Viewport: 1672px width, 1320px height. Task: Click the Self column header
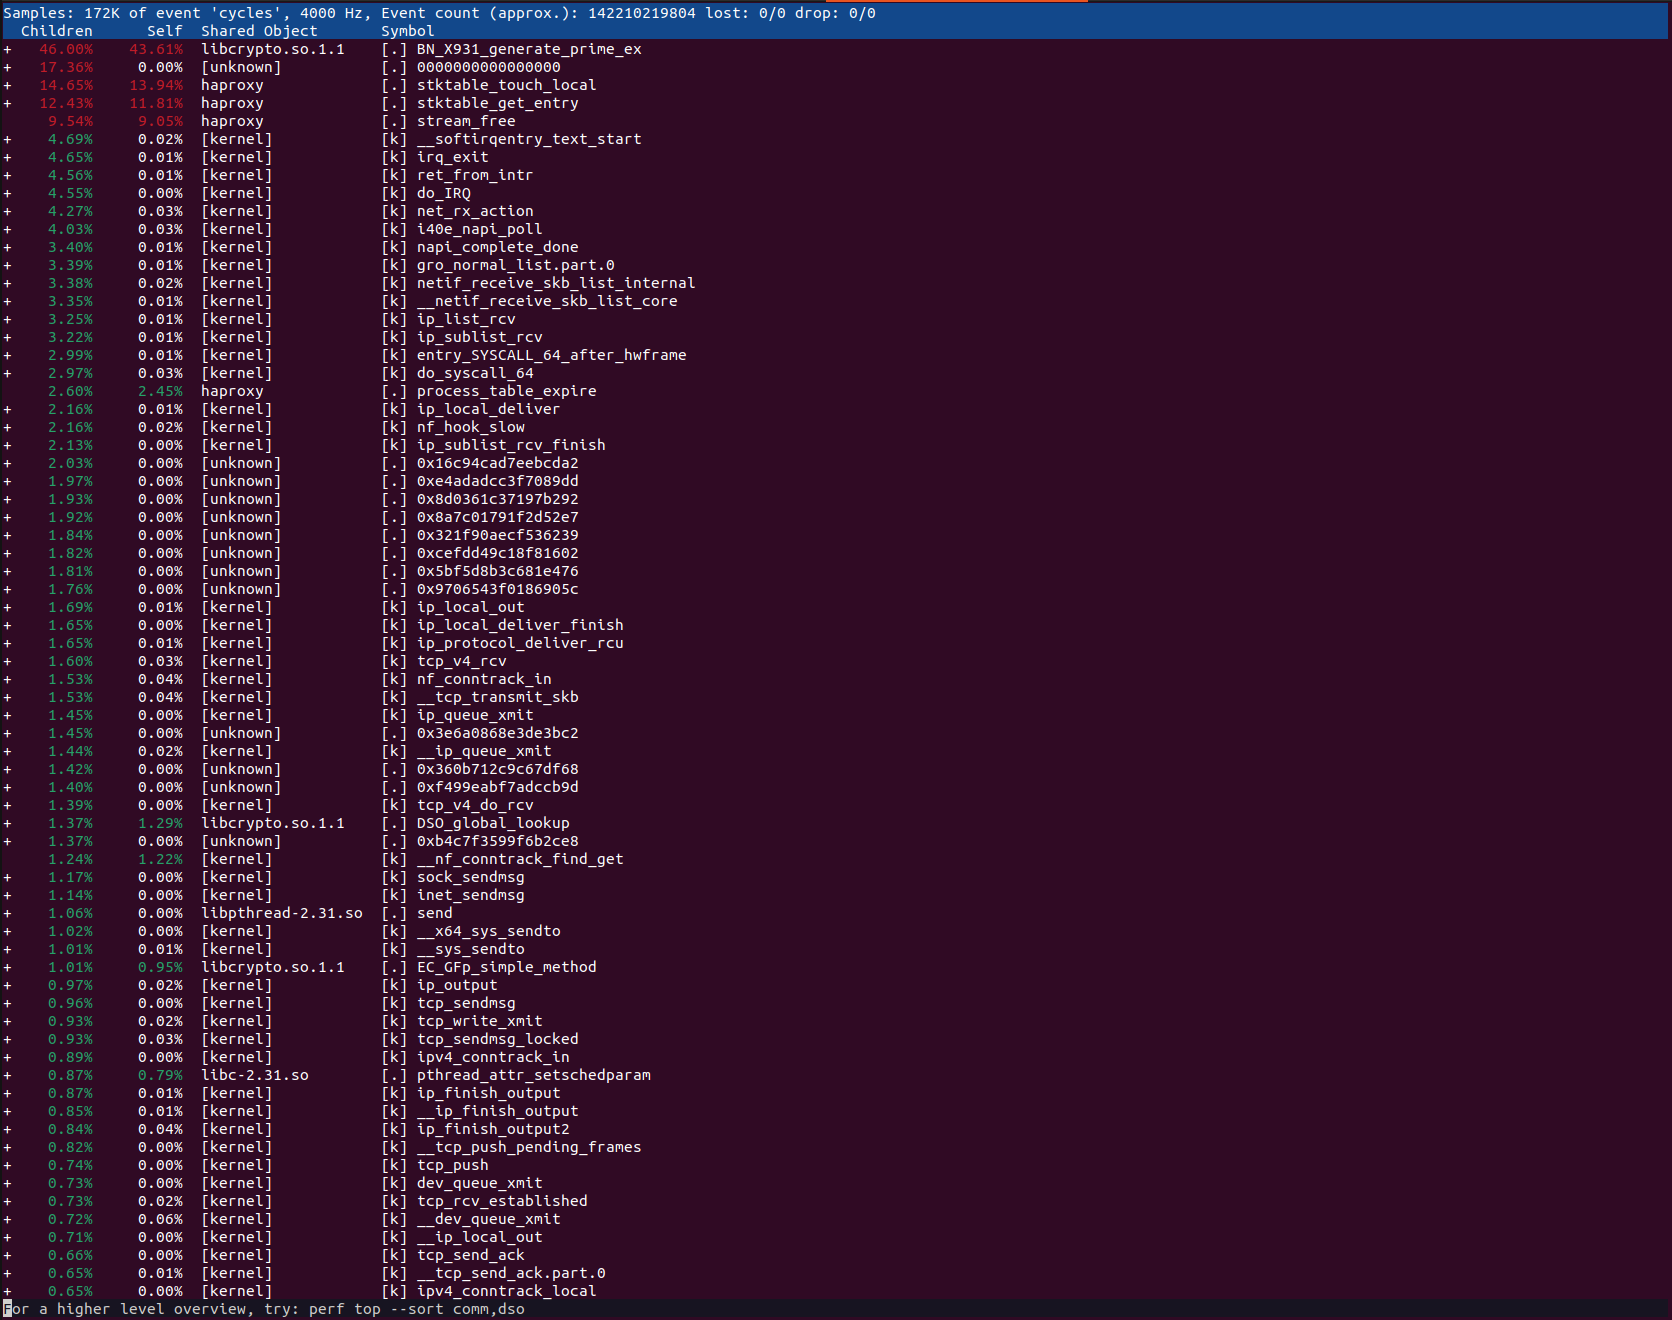[165, 31]
